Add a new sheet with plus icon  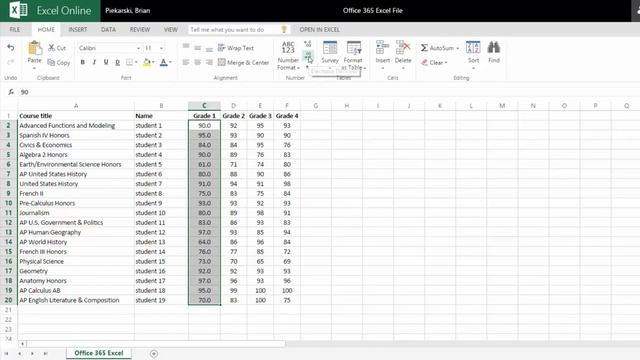(154, 353)
